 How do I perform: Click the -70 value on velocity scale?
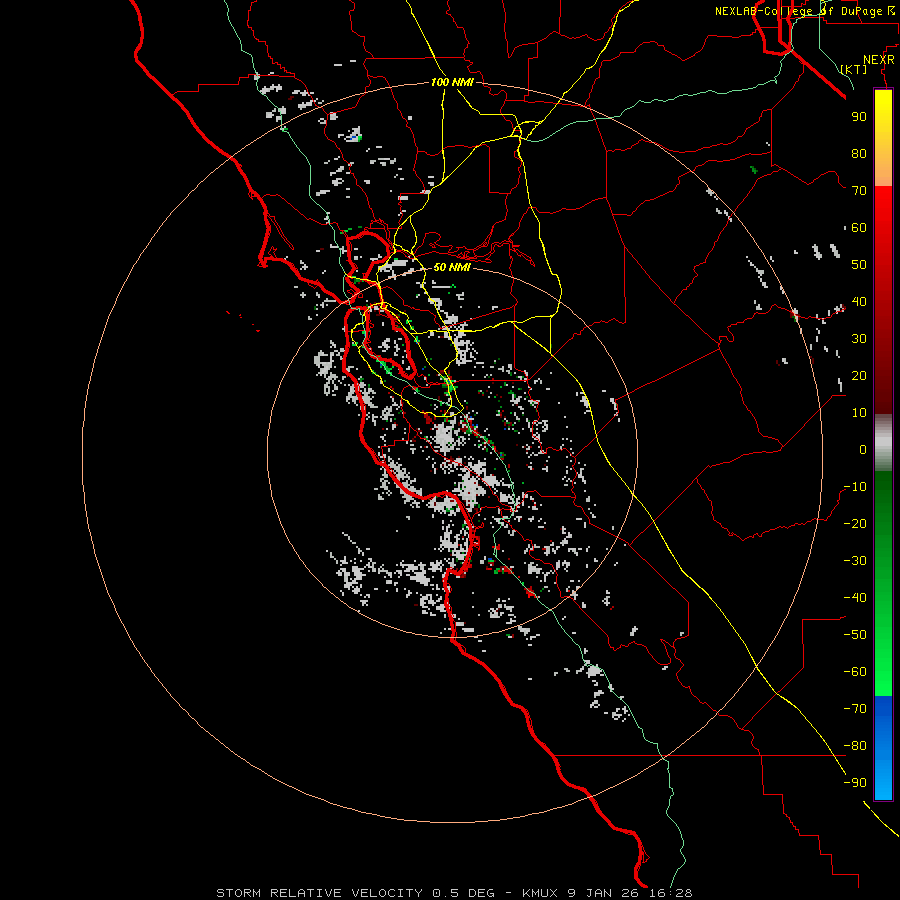[x=855, y=708]
